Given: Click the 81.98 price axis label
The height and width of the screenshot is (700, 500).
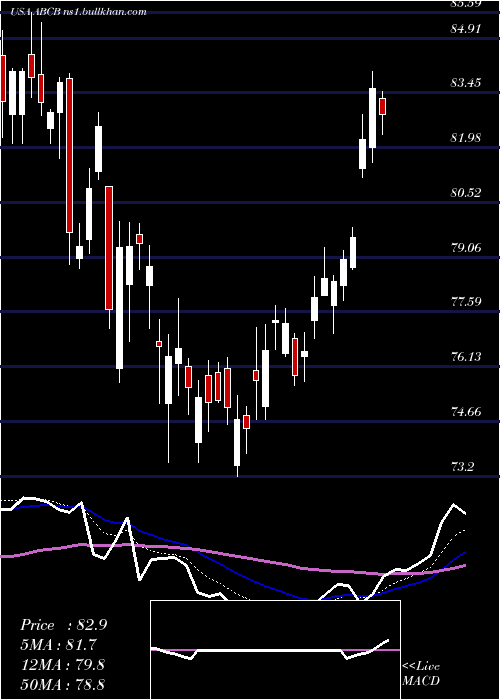Looking at the screenshot, I should coord(466,138).
